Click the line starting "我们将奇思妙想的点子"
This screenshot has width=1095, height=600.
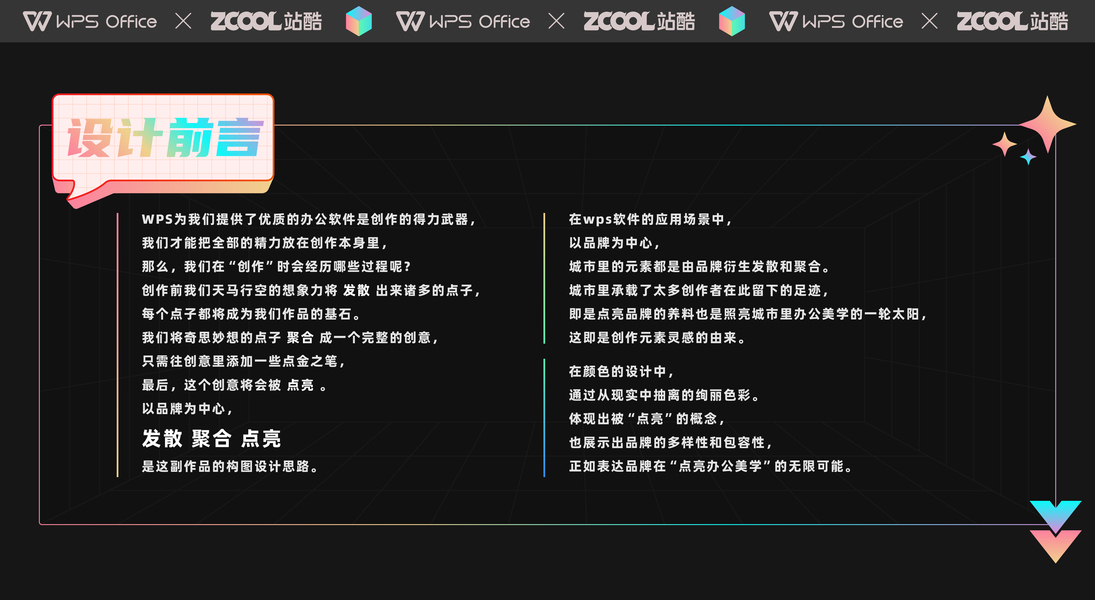point(290,338)
